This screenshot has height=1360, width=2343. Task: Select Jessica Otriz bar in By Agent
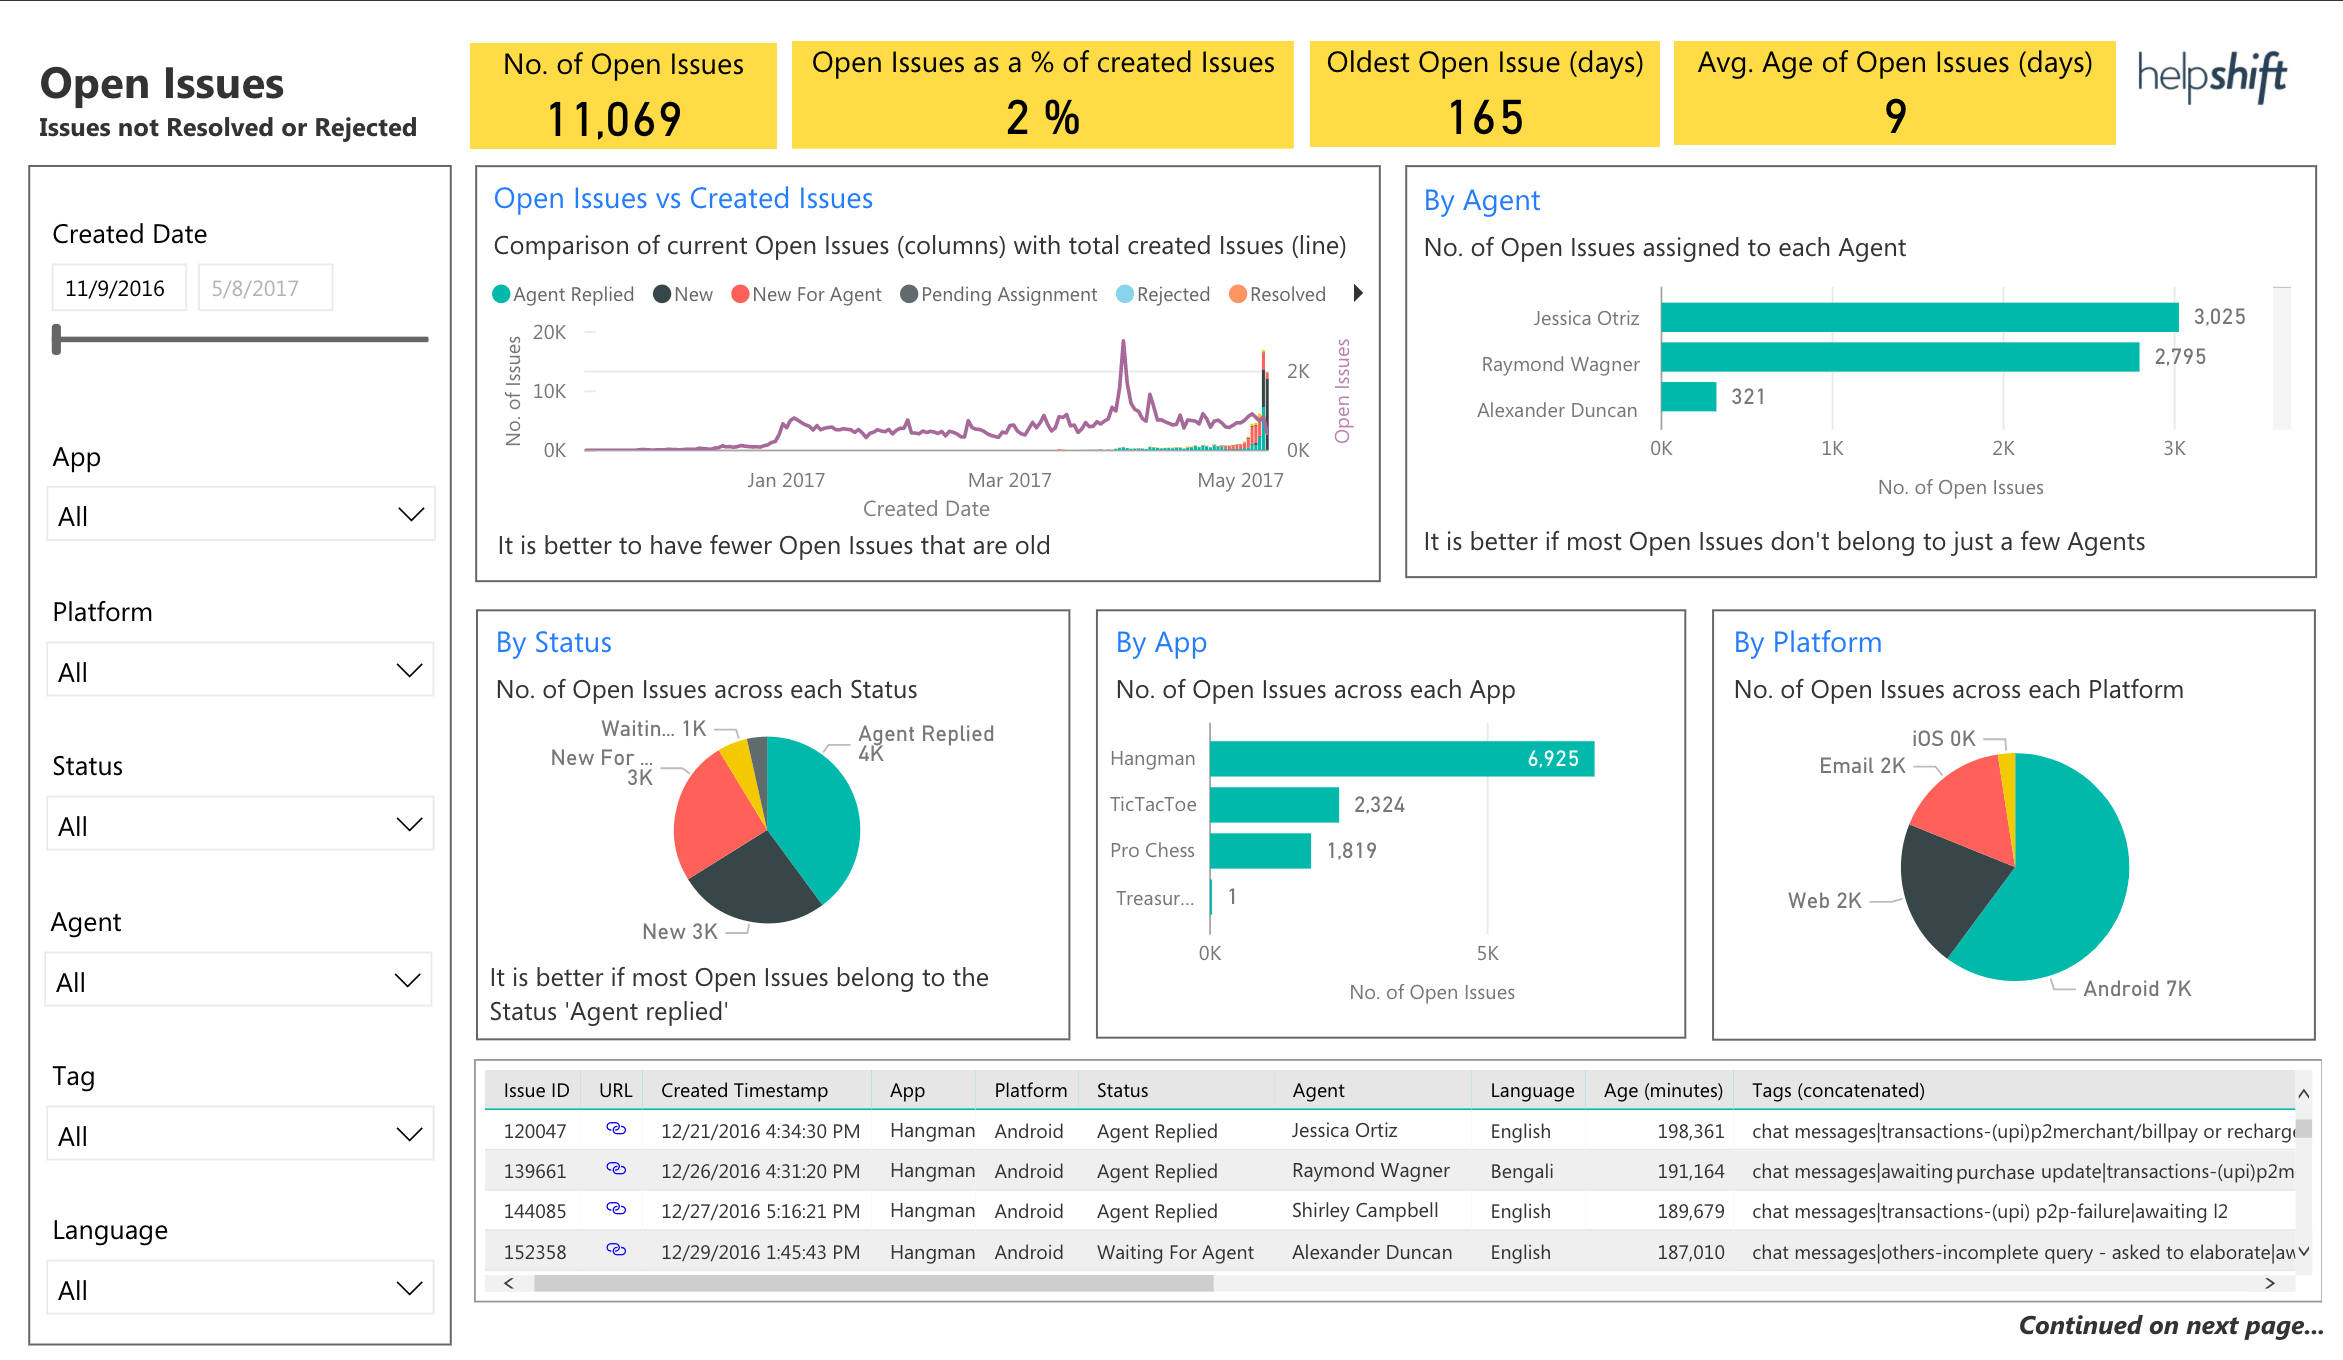[x=1918, y=317]
